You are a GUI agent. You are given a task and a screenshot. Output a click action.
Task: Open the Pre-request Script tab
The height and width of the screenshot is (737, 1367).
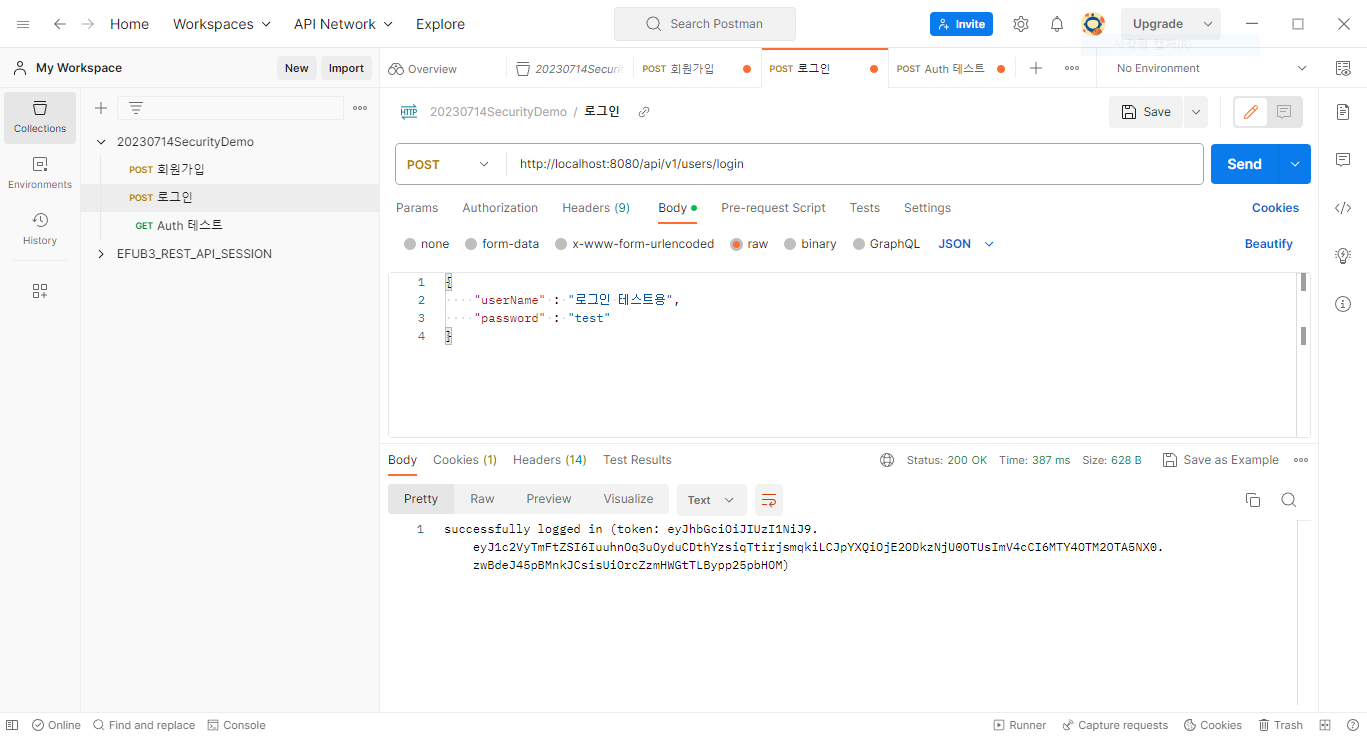click(773, 208)
